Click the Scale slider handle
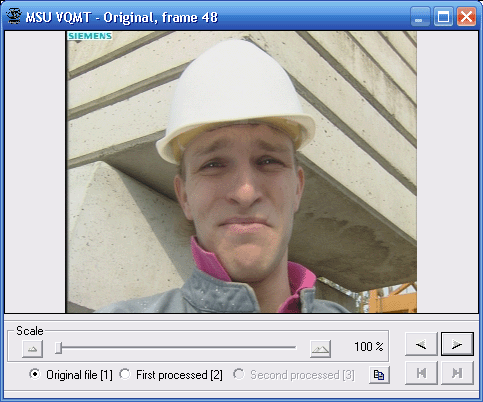483x402 pixels. [x=58, y=348]
